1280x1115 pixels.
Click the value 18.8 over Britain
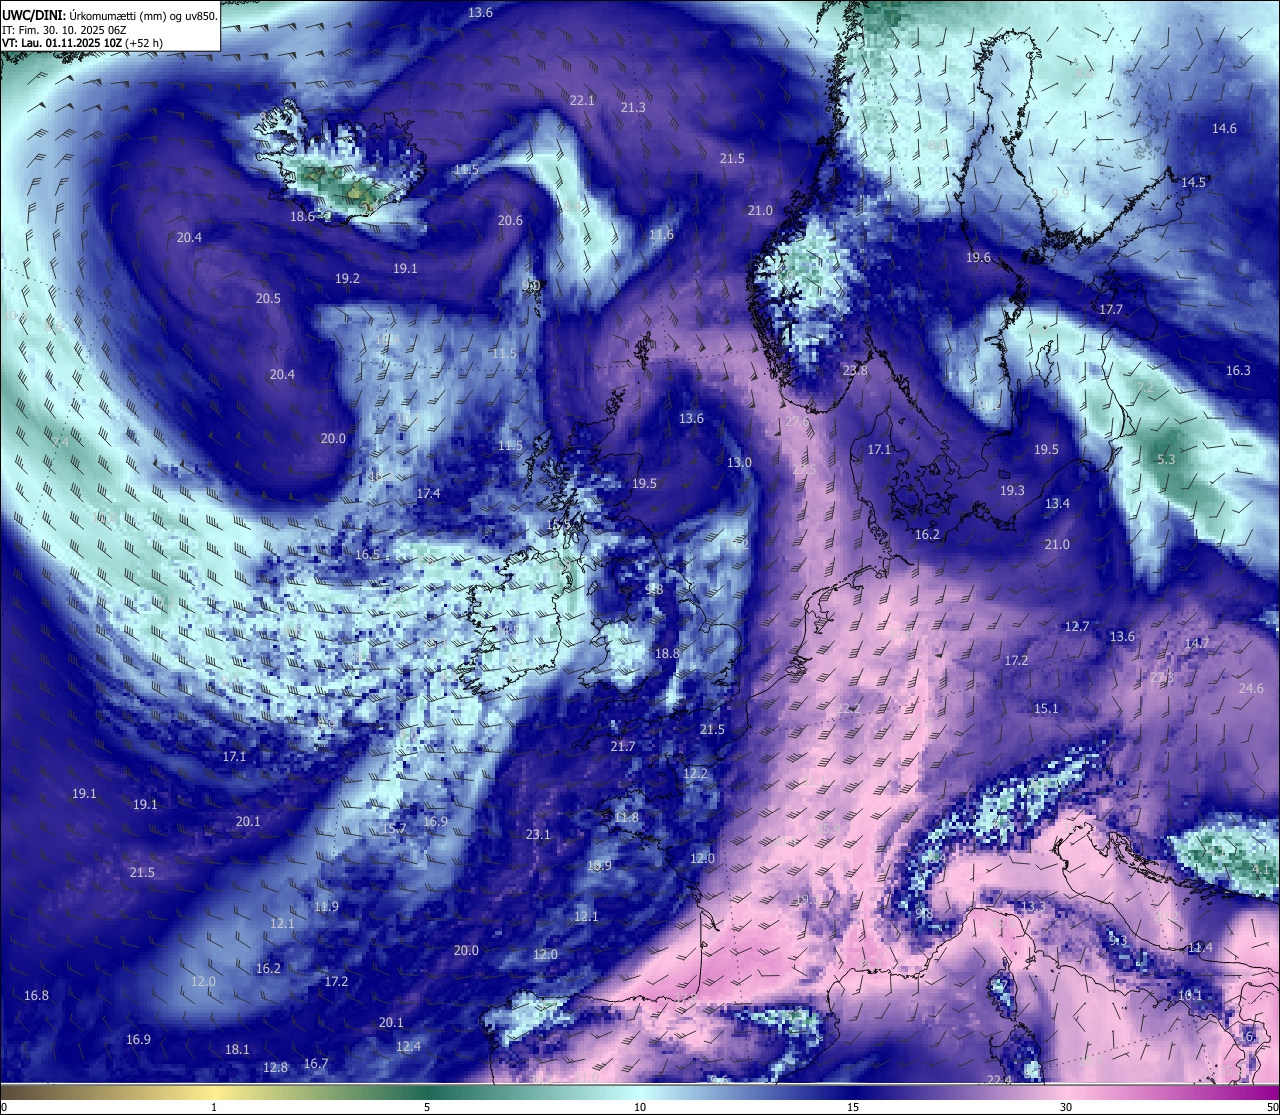tap(667, 653)
